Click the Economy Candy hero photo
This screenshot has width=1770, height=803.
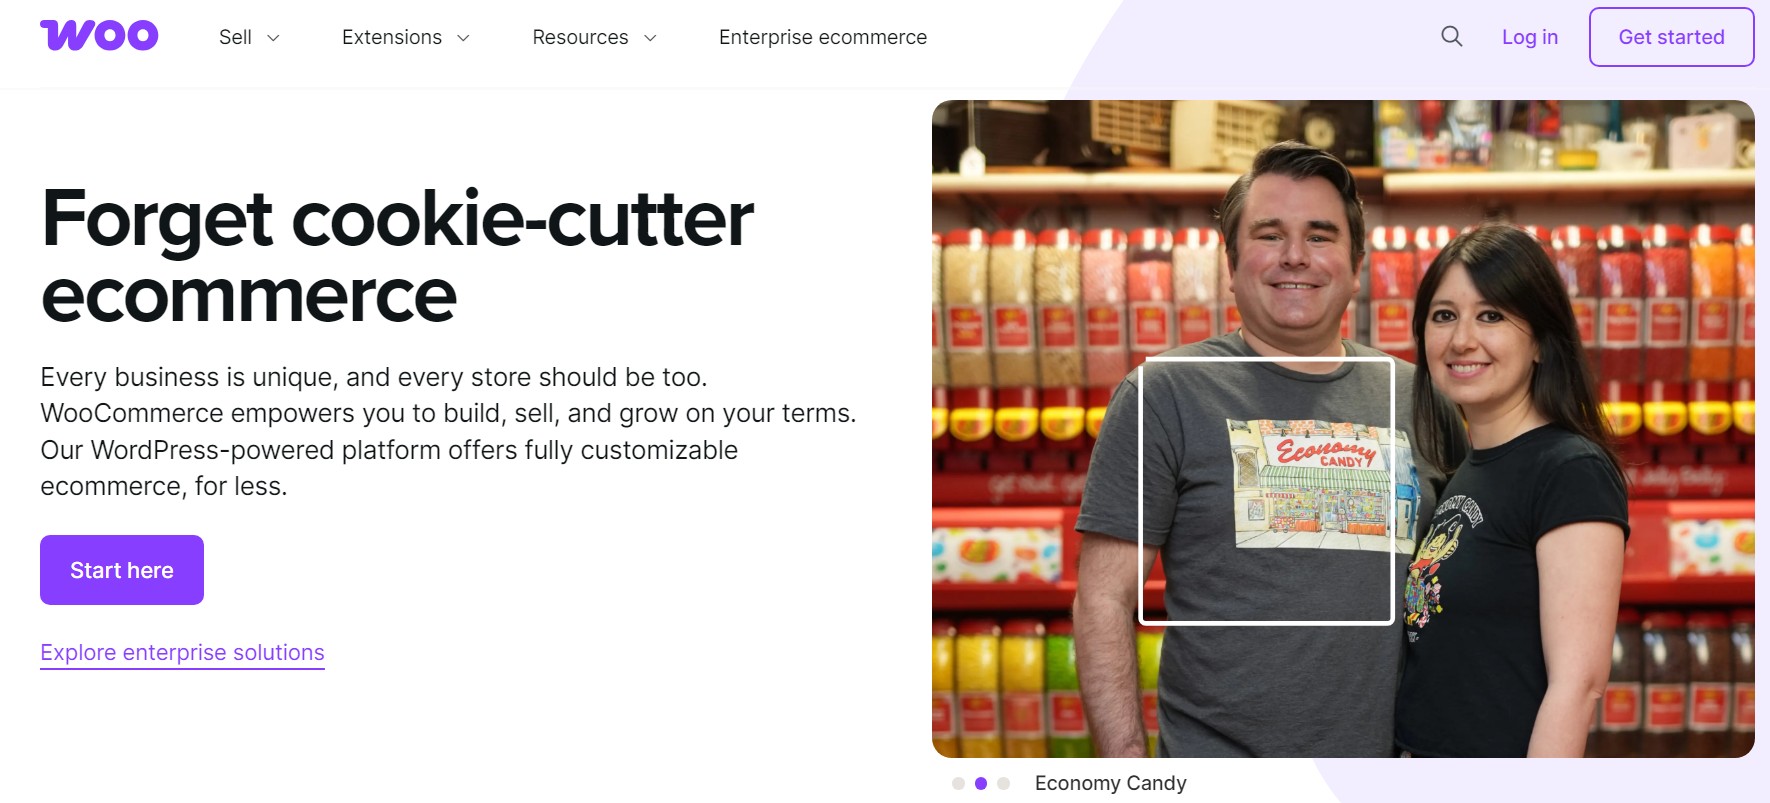pos(1343,428)
